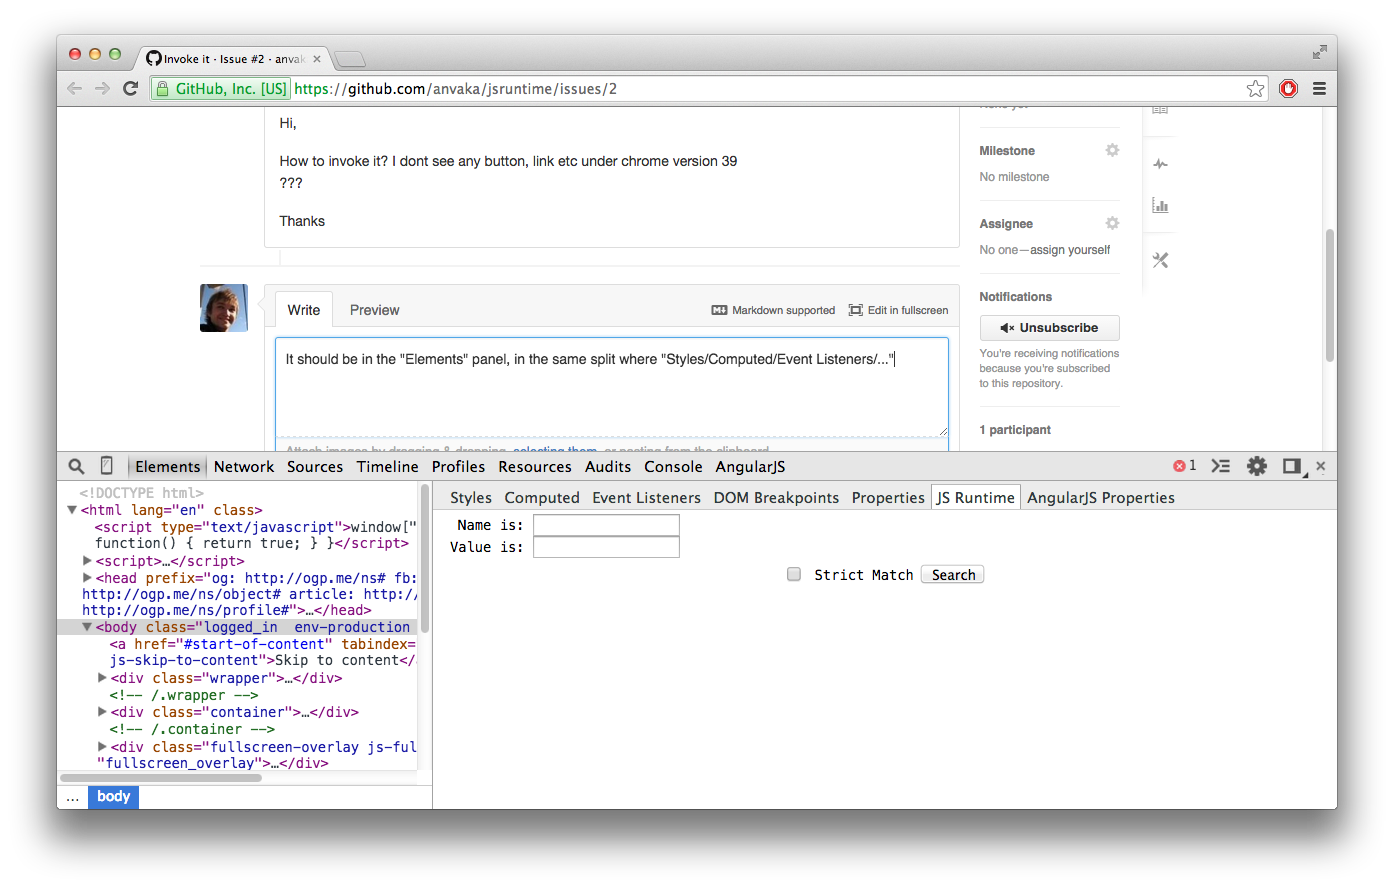Image resolution: width=1394 pixels, height=888 pixels.
Task: Click the assign yourself link
Action: pyautogui.click(x=1070, y=250)
